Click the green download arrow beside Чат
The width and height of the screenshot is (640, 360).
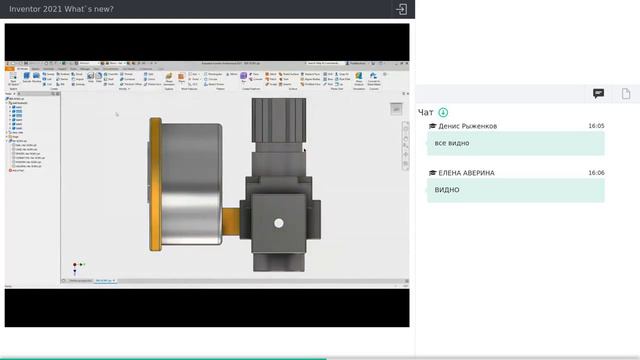point(443,112)
